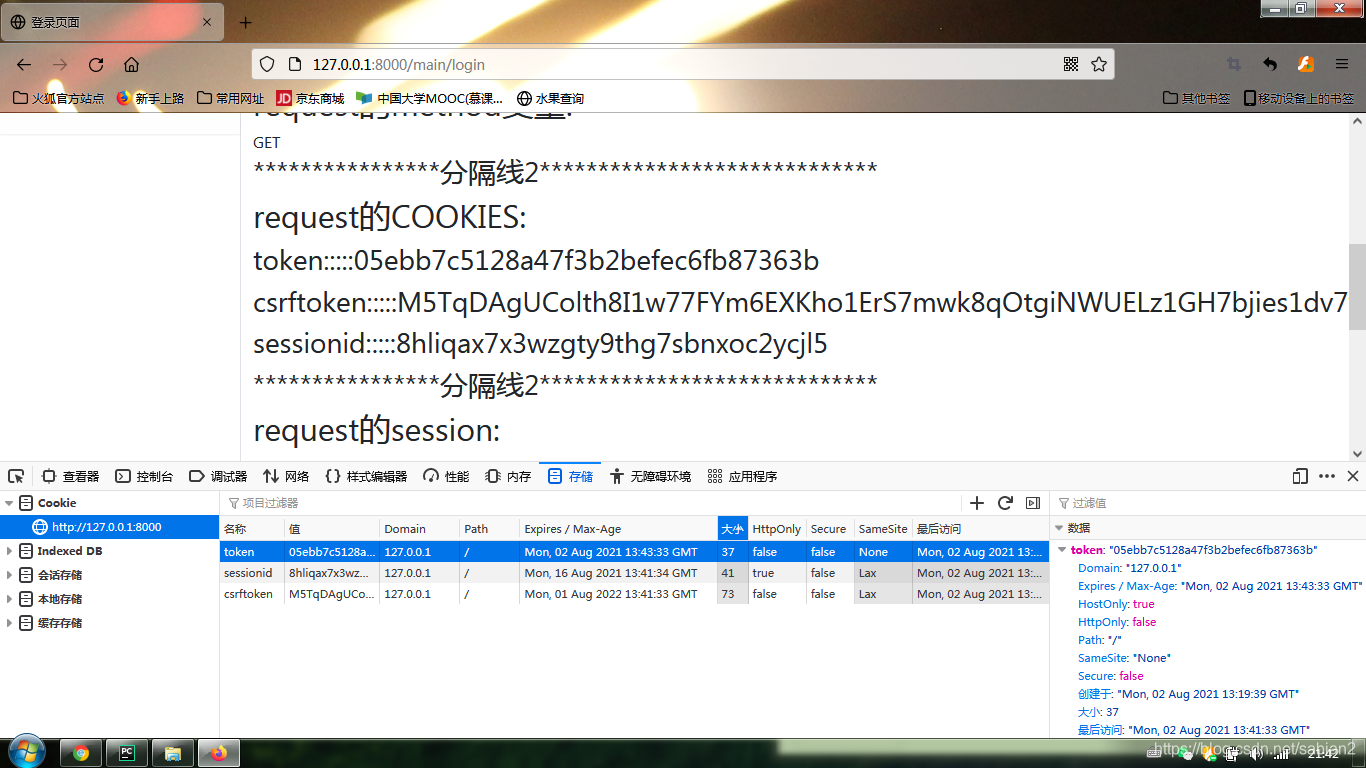This screenshot has height=768, width=1366.
Task: Select http://127.0.0.1:8000 under Cookie
Action: click(x=109, y=527)
